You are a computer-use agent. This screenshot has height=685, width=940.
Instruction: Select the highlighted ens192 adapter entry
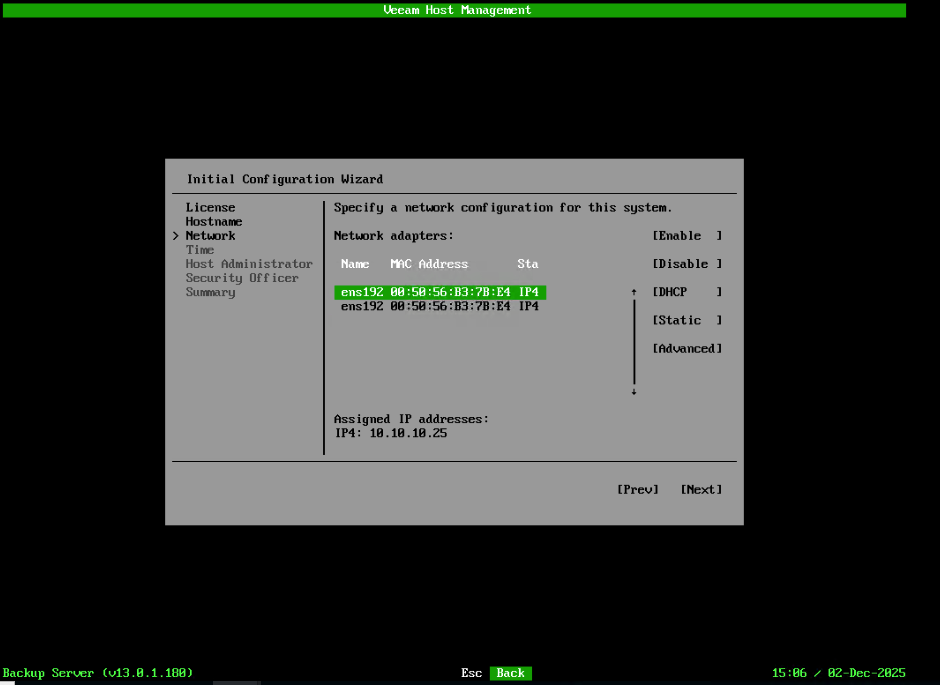pyautogui.click(x=441, y=291)
